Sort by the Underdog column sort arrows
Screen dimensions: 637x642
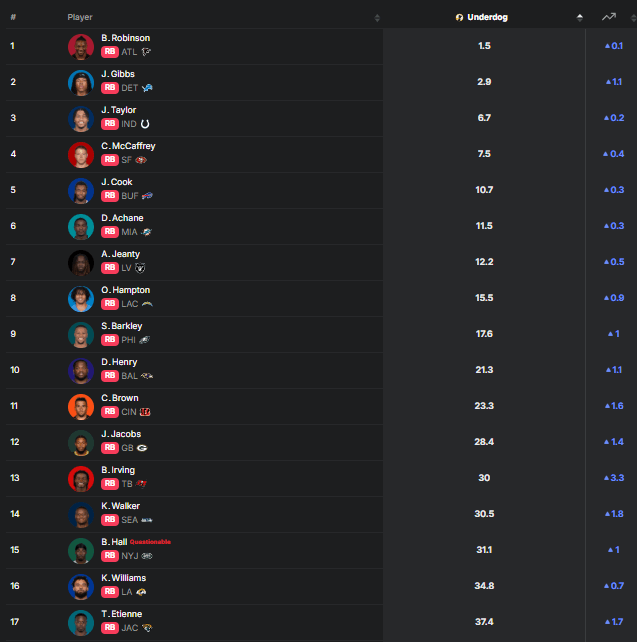point(580,18)
